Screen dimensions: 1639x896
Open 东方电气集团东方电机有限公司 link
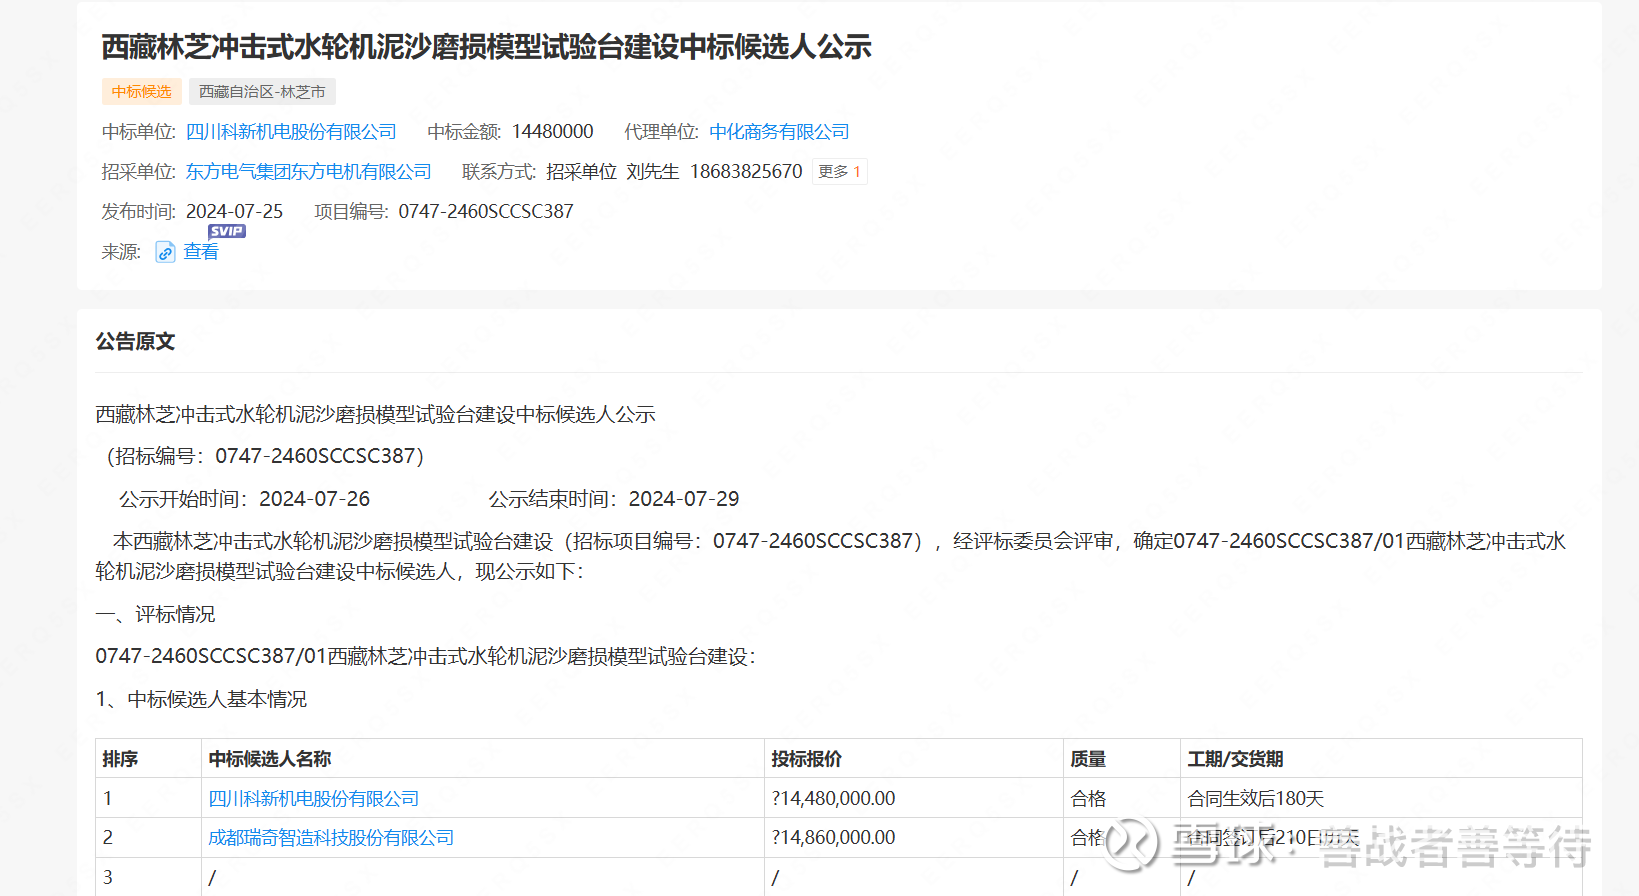click(x=308, y=172)
